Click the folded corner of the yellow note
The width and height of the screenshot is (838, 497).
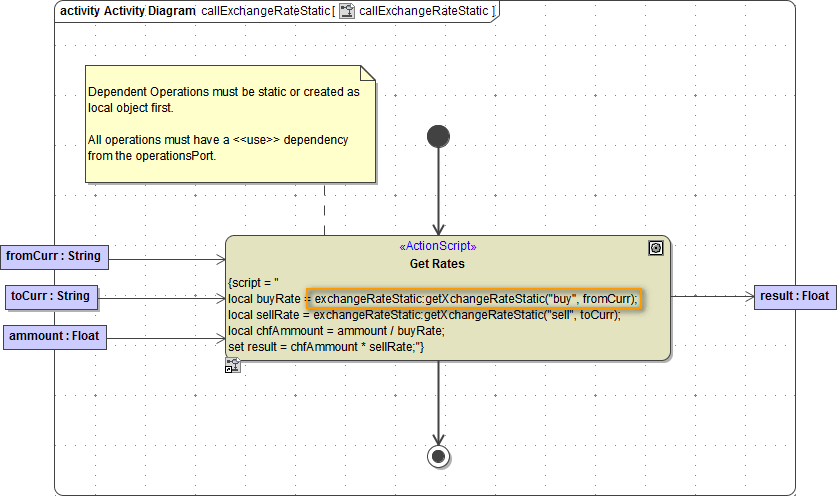367,74
